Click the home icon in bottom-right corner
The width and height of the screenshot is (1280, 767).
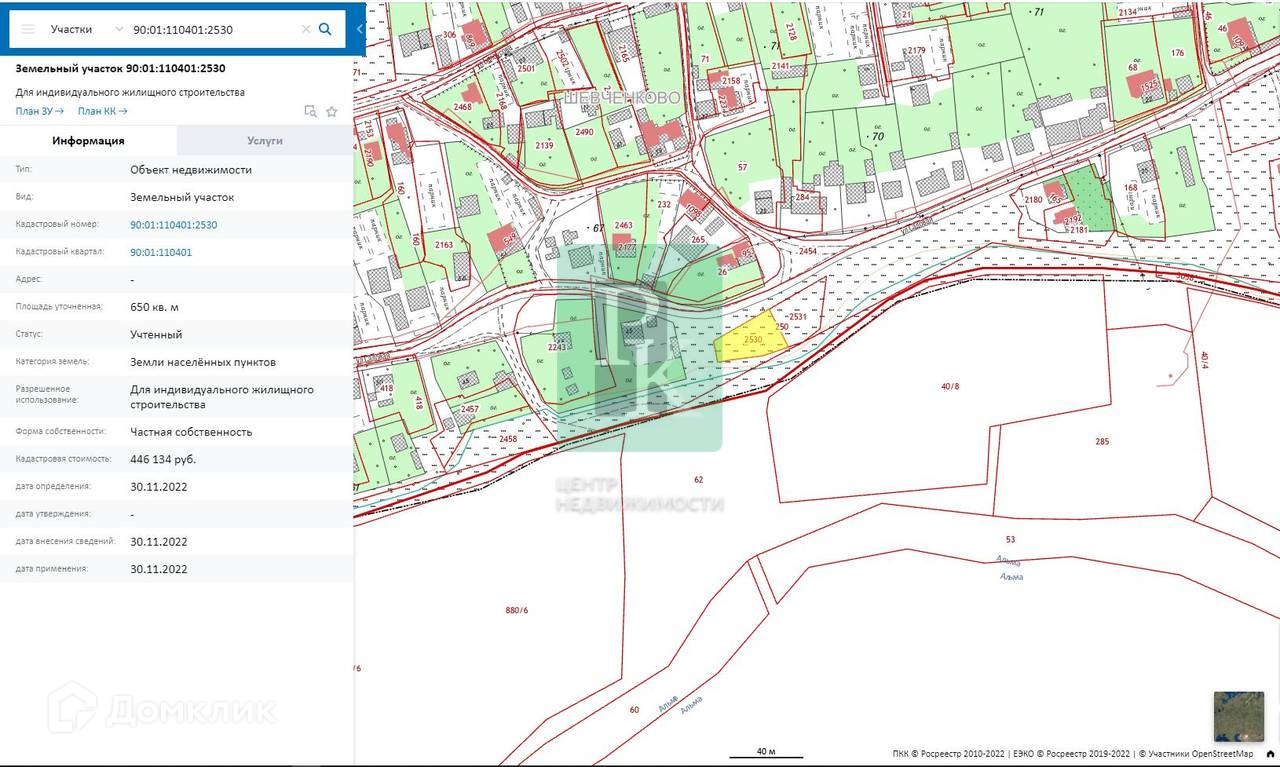click(x=1269, y=754)
